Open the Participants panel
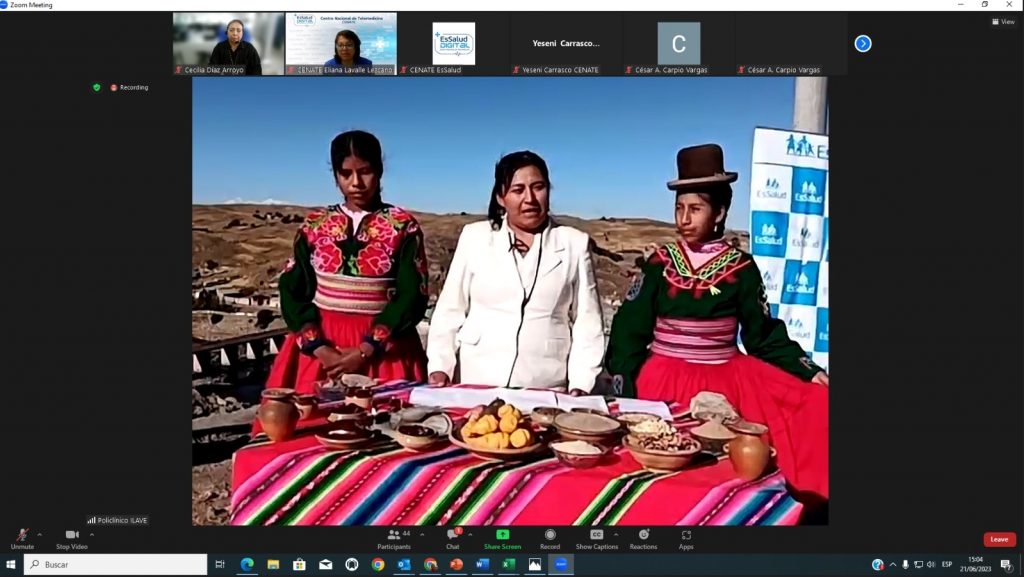The height and width of the screenshot is (577, 1024). coord(394,538)
